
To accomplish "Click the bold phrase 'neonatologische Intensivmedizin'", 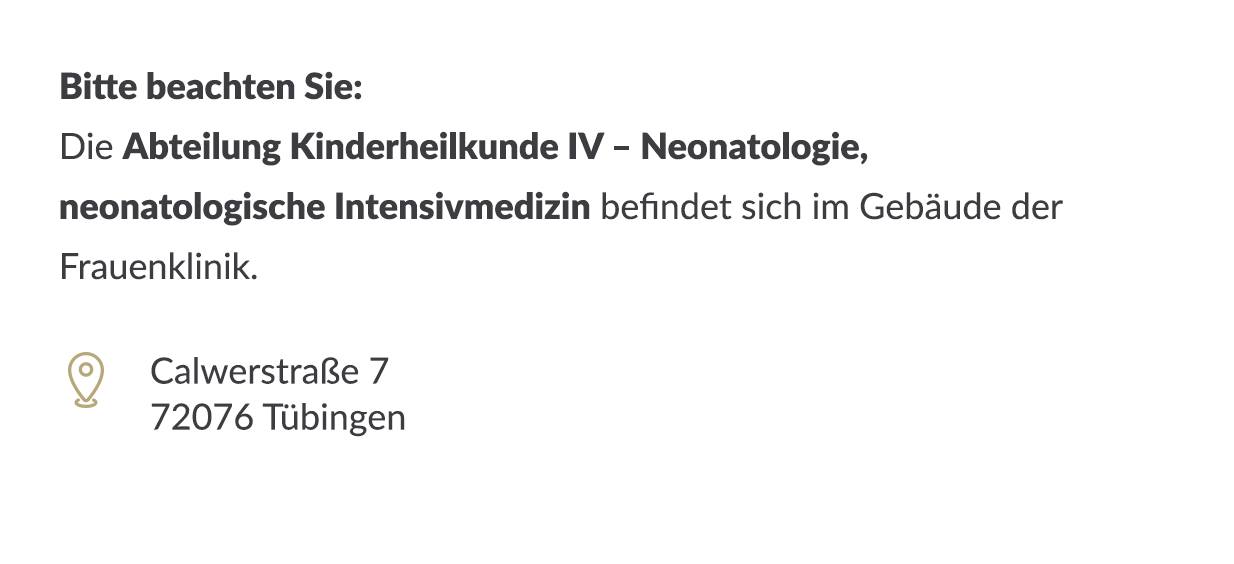I will [x=325, y=208].
